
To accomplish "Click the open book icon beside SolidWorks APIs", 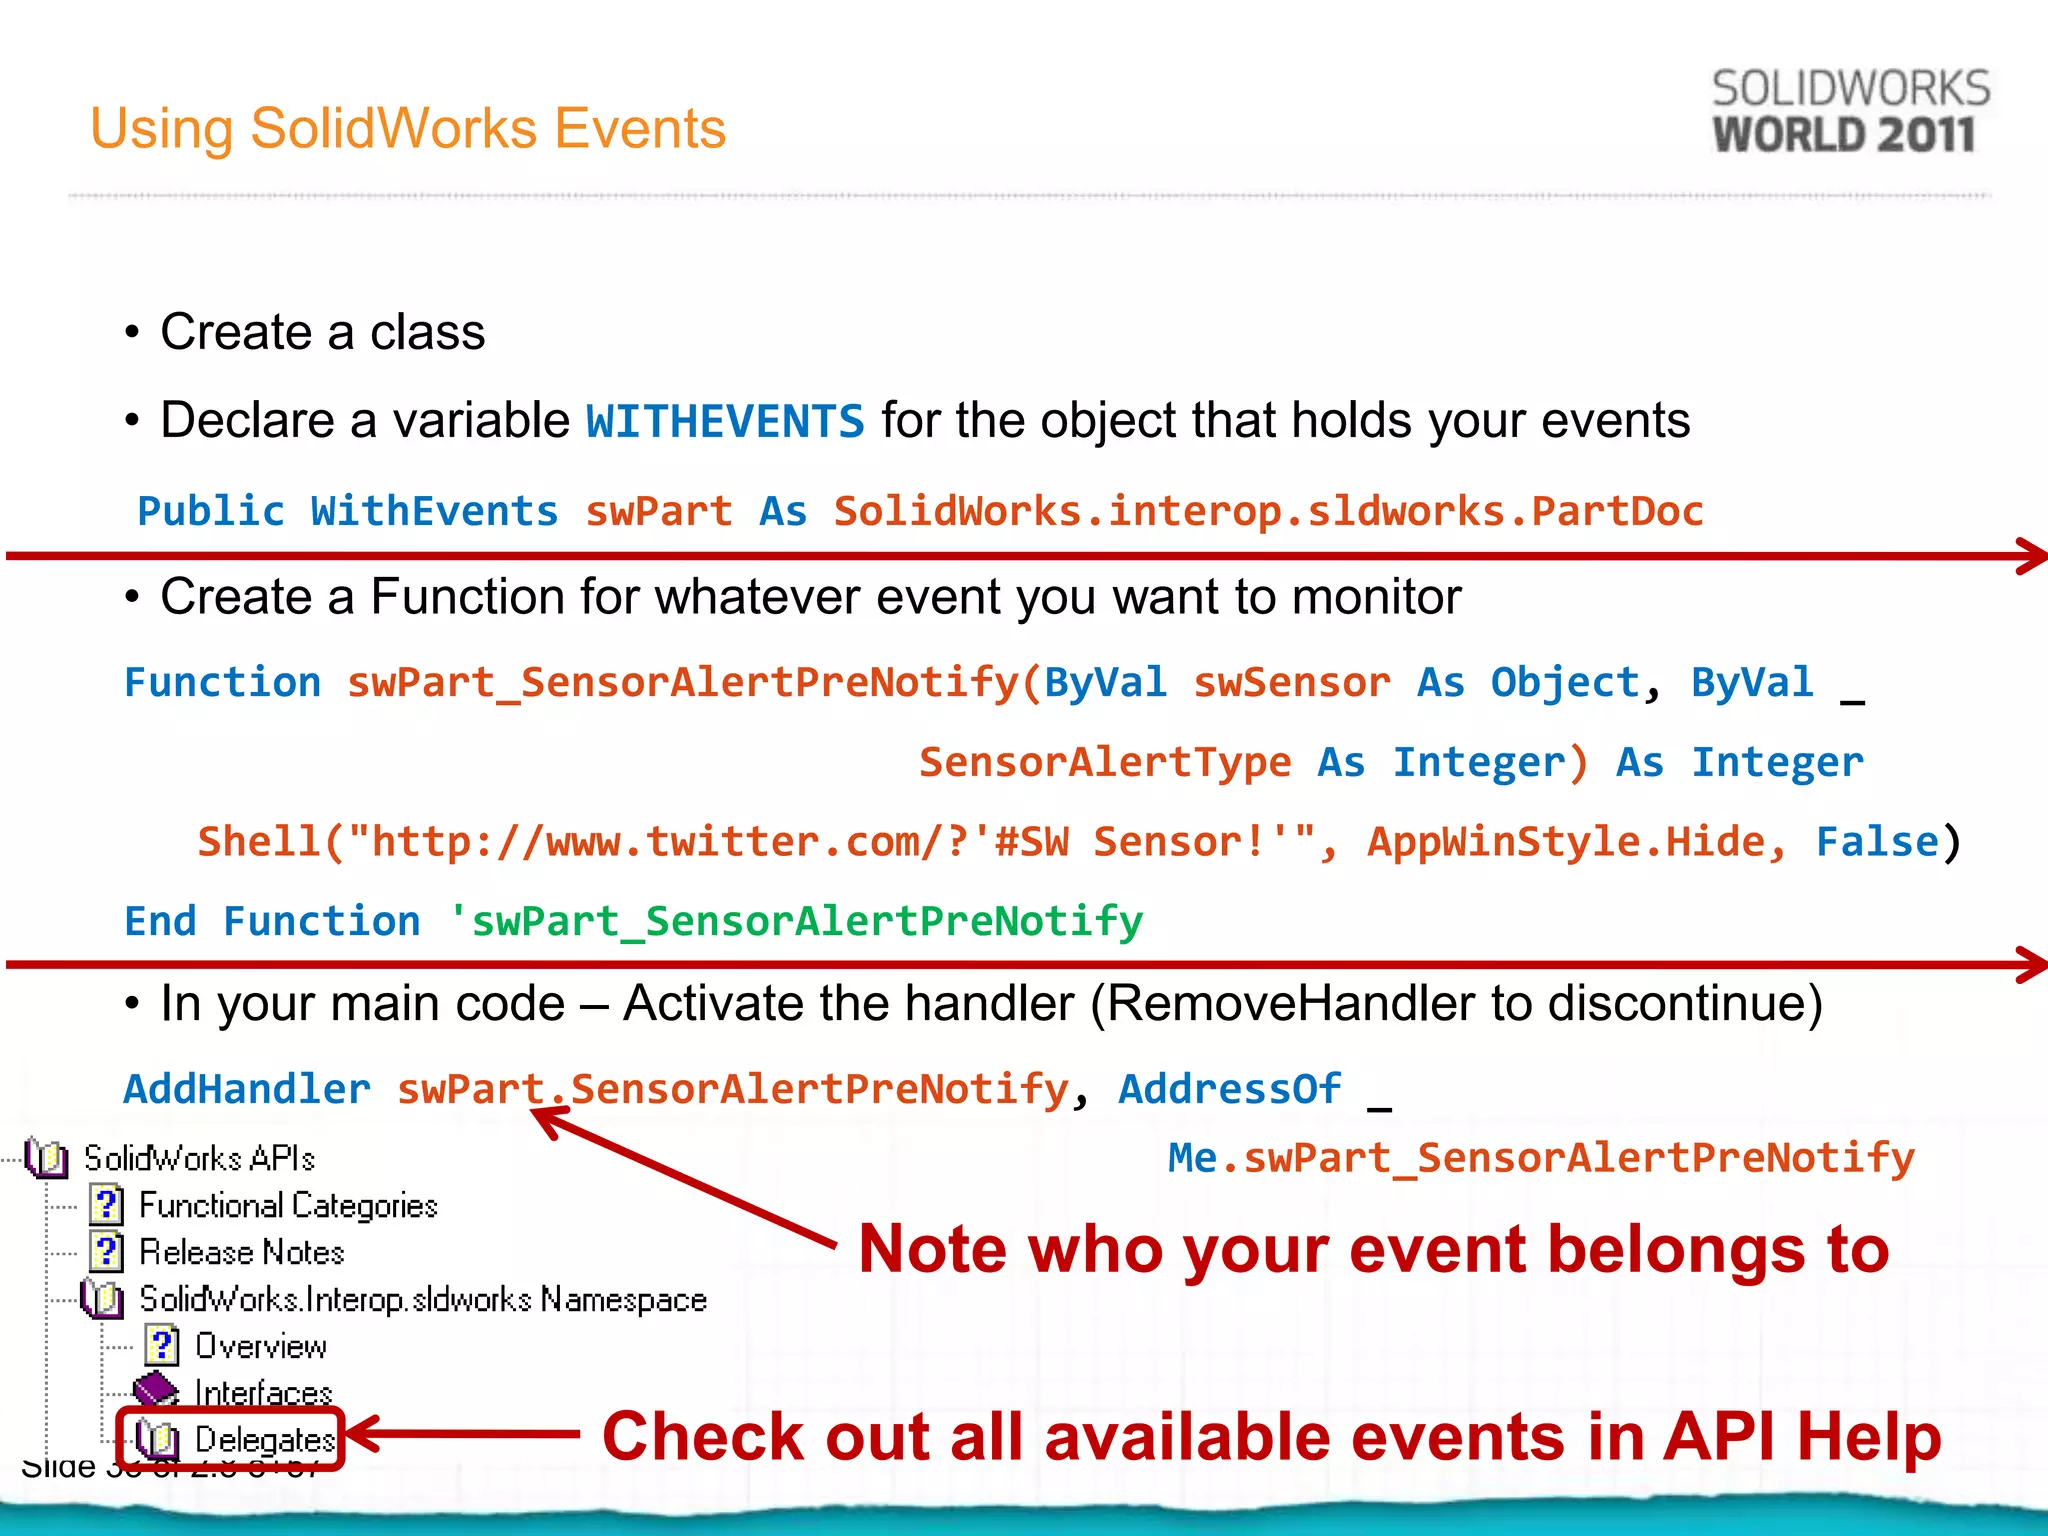I will coord(46,1158).
